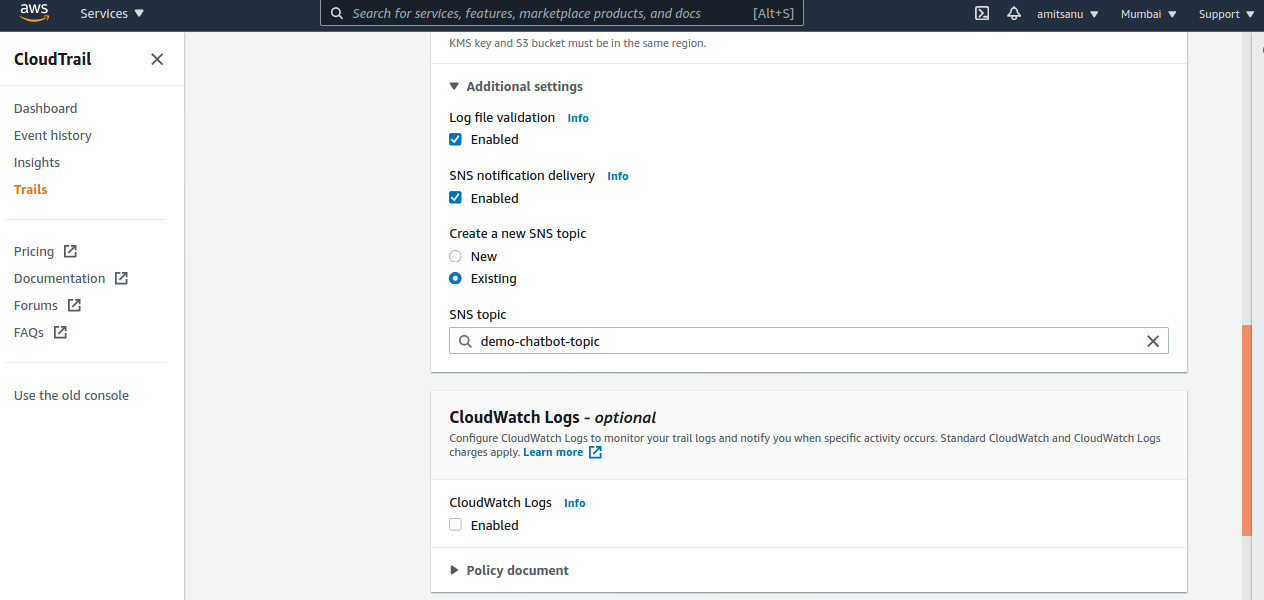Viewport: 1264px width, 600px height.
Task: Open Info link for CloudWatch Logs
Action: click(575, 503)
